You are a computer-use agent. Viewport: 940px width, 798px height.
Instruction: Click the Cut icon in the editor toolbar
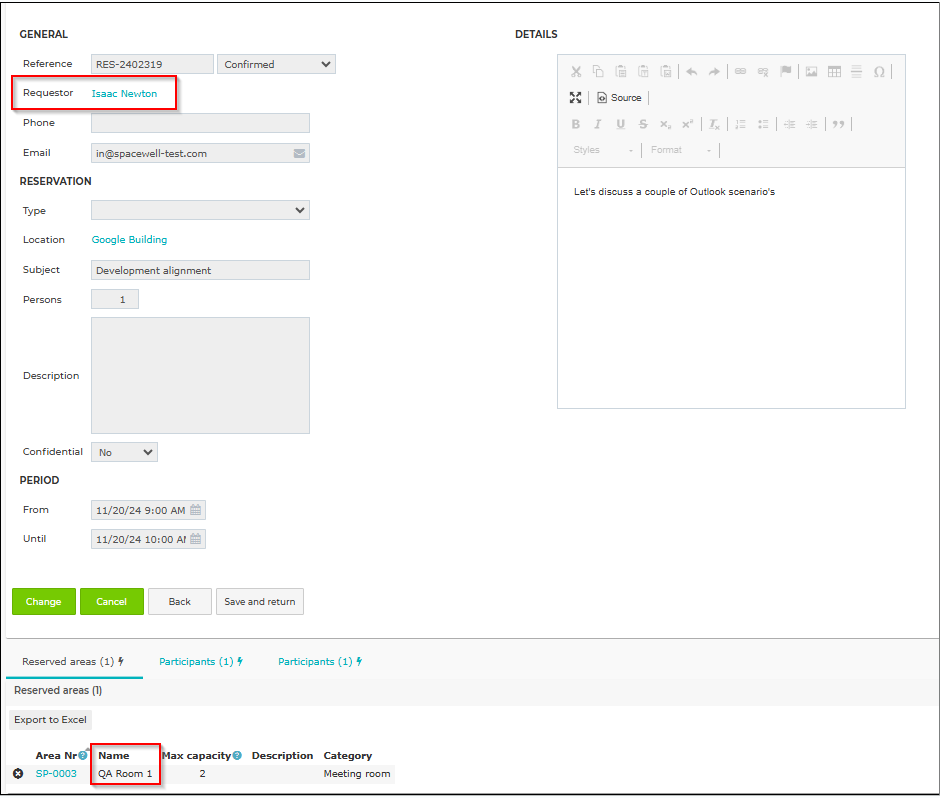(x=576, y=72)
